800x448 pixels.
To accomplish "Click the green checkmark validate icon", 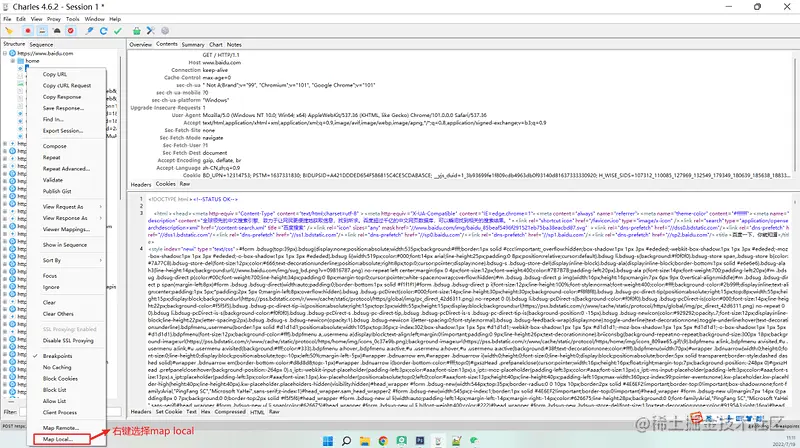I will pyautogui.click(x=118, y=31).
